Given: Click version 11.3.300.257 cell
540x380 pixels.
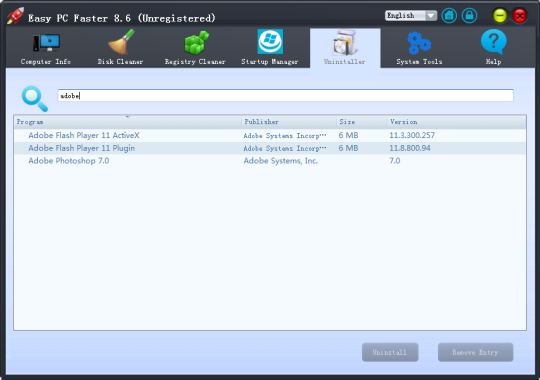Looking at the screenshot, I should click(x=412, y=135).
